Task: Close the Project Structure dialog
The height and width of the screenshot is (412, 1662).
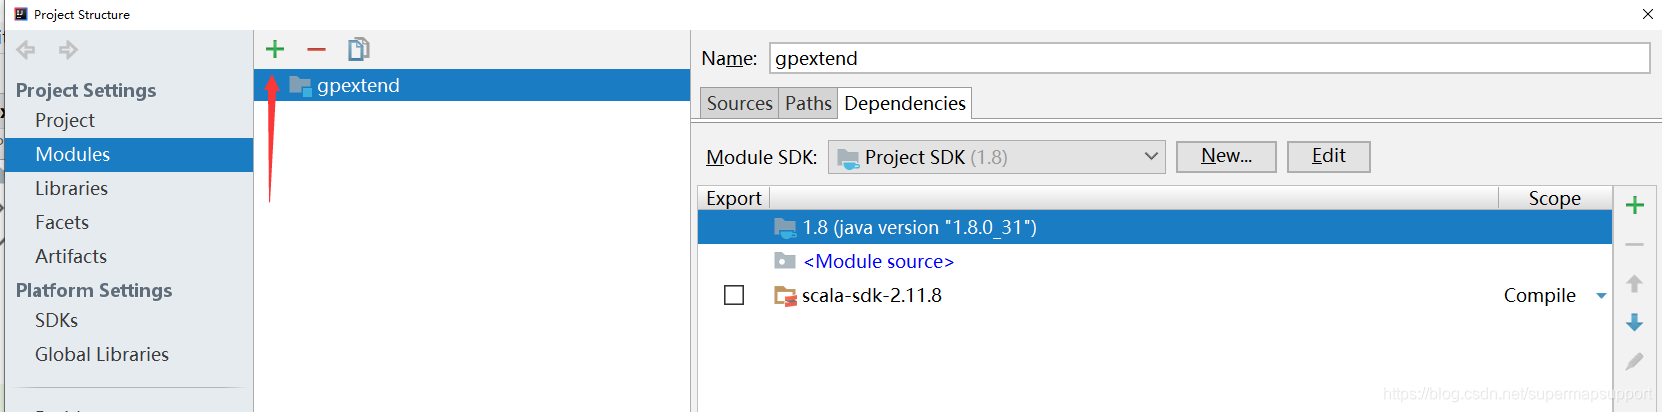Action: pos(1647,14)
